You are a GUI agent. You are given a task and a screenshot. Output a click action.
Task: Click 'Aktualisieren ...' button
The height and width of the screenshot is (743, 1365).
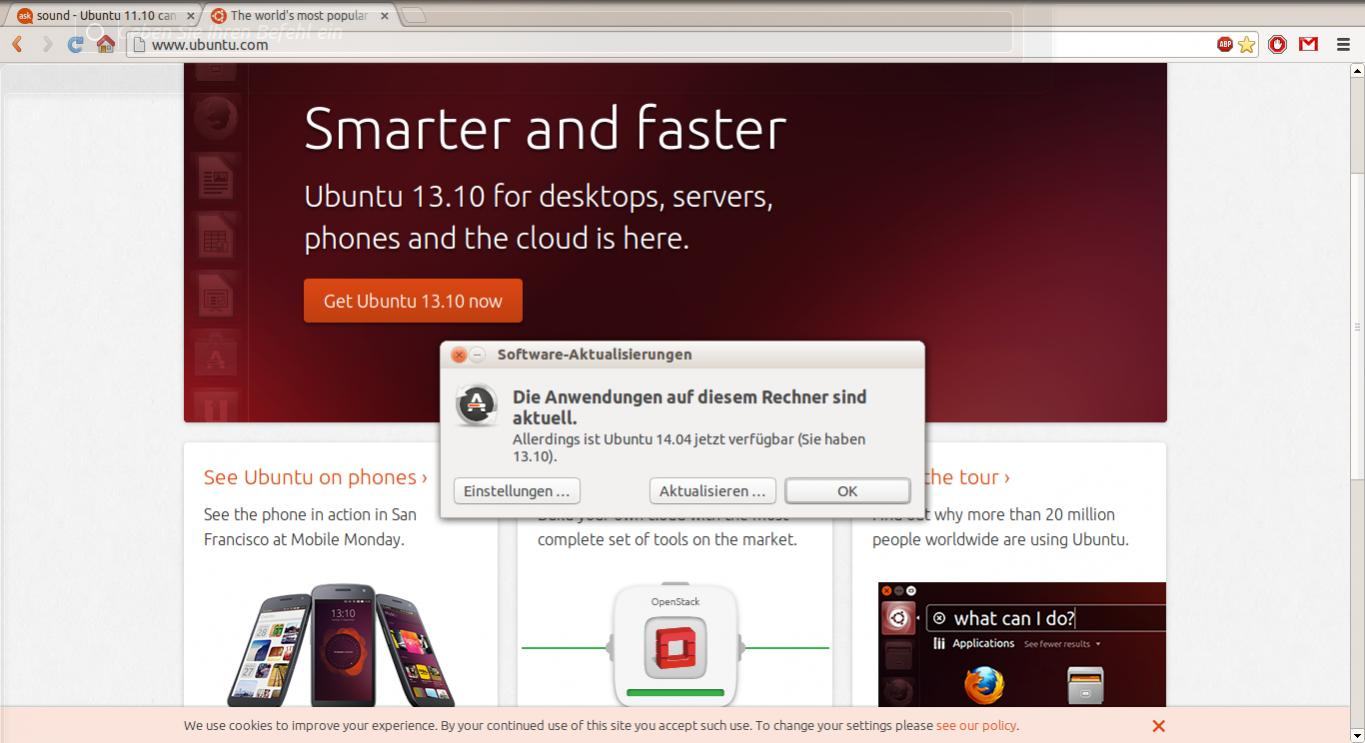(712, 491)
